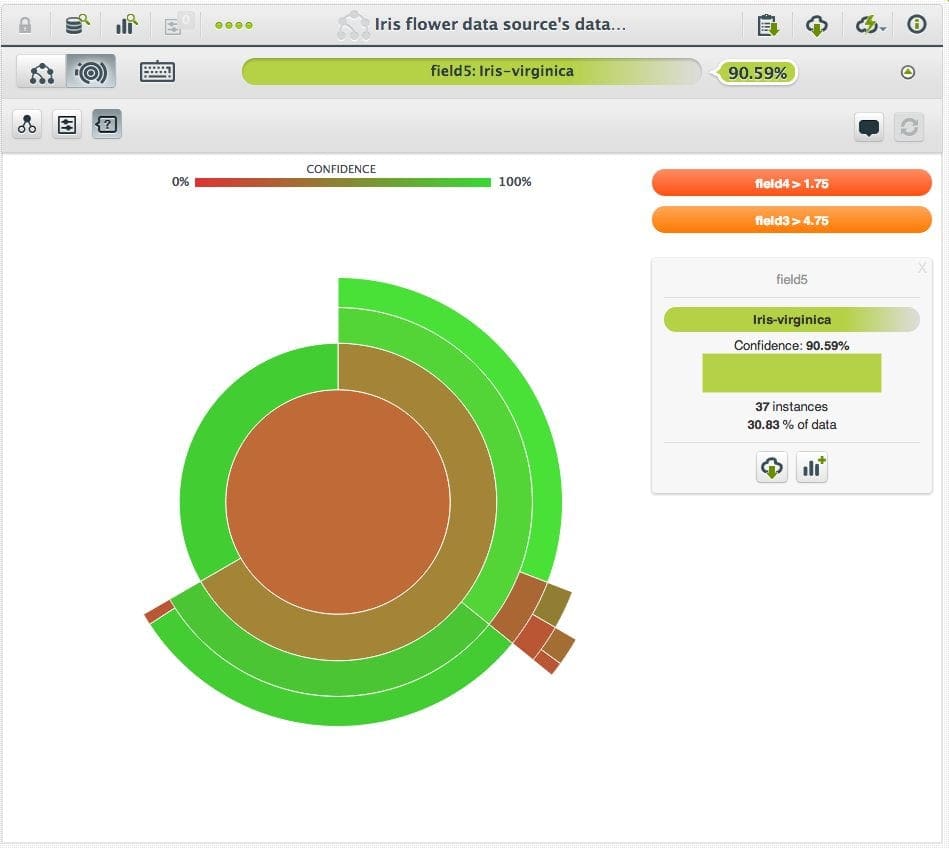
Task: Switch to the tree view toggle
Action: point(42,72)
